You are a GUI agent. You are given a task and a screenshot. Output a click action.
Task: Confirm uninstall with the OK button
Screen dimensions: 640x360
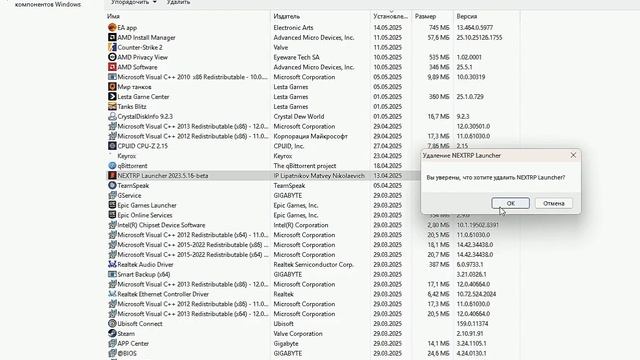(x=510, y=203)
